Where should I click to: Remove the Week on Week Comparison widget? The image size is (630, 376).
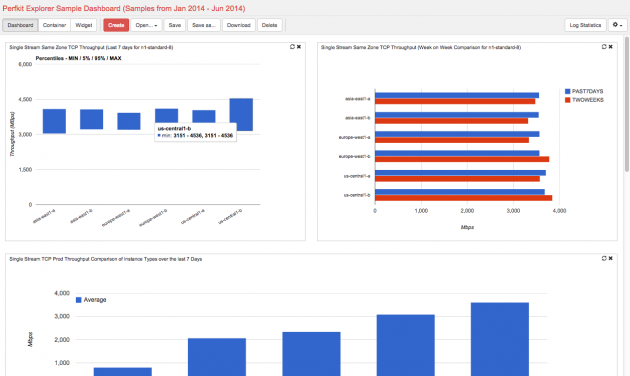610,47
